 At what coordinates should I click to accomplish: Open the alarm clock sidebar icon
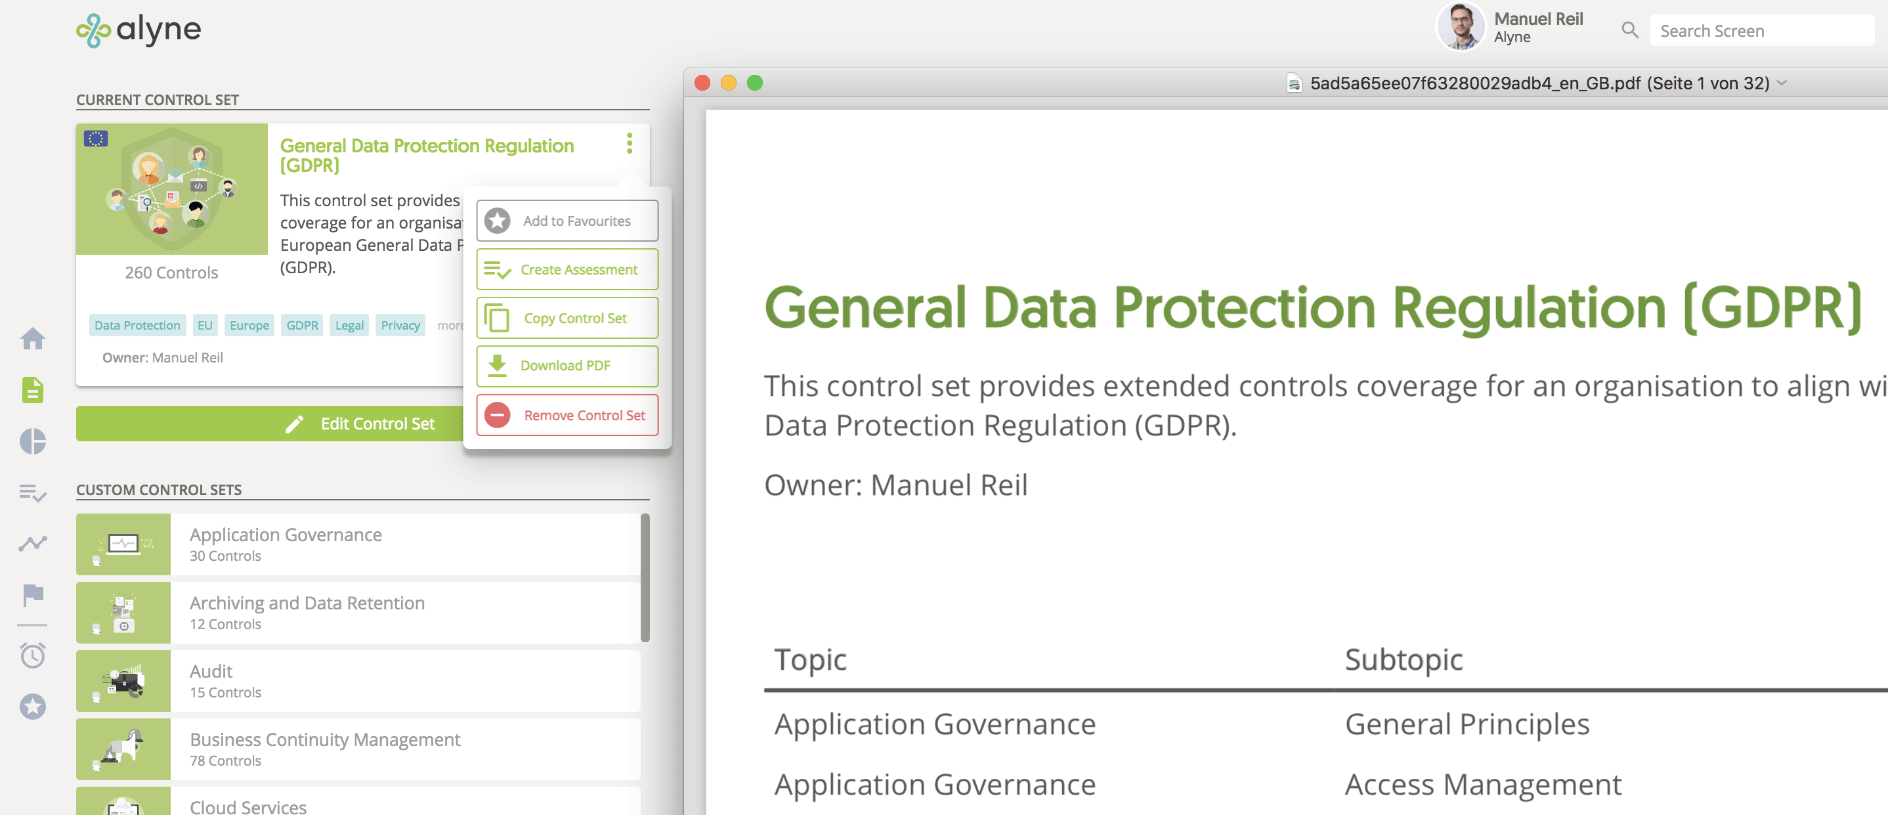[33, 655]
